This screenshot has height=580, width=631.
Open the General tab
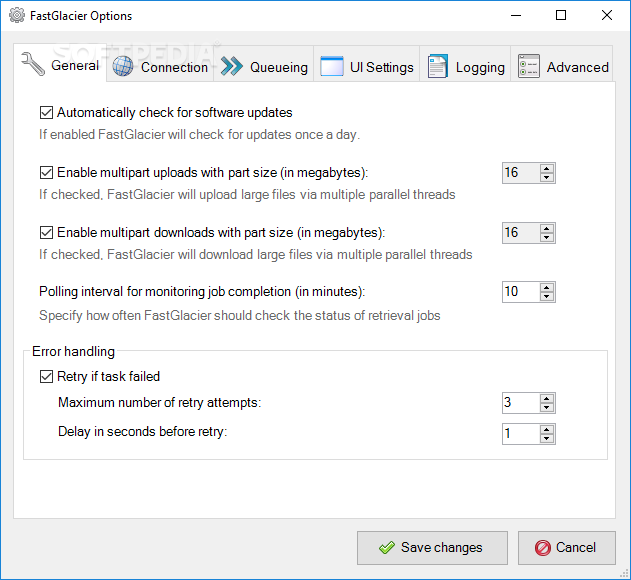pyautogui.click(x=60, y=63)
